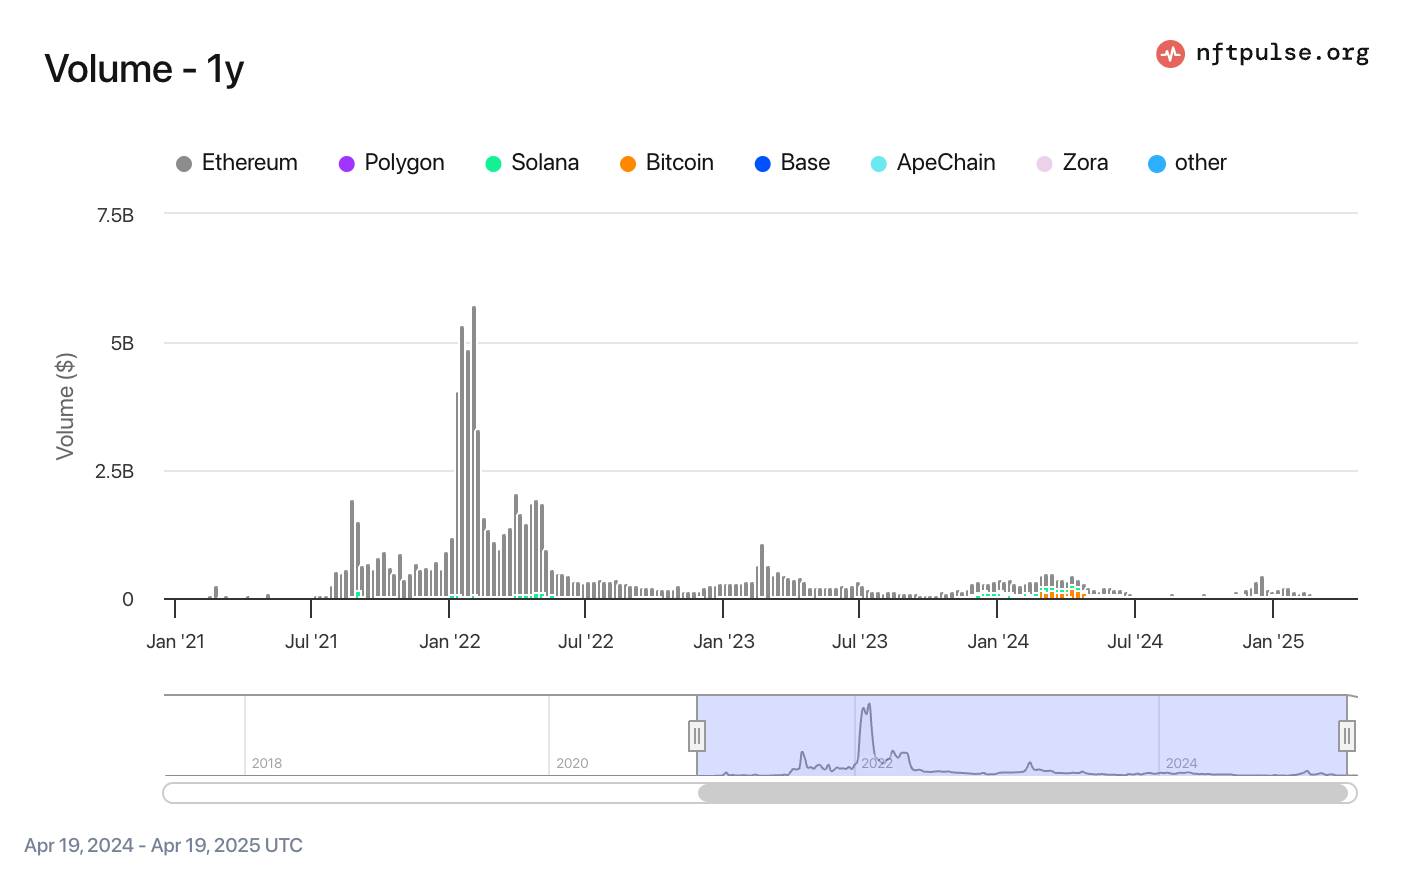
Task: Hide the Solana series via legend
Action: 532,163
